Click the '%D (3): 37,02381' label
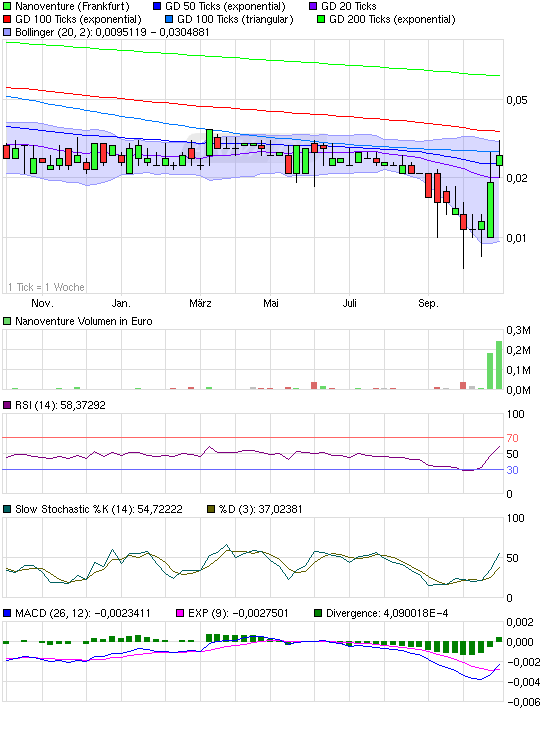545x736 pixels. pyautogui.click(x=261, y=509)
